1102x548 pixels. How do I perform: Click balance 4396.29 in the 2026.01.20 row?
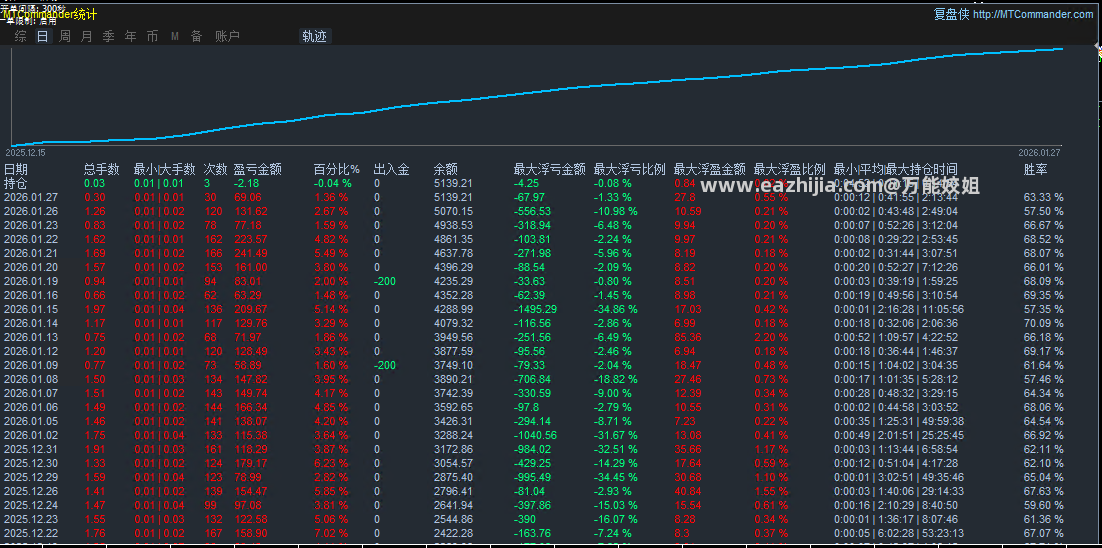[x=453, y=268]
